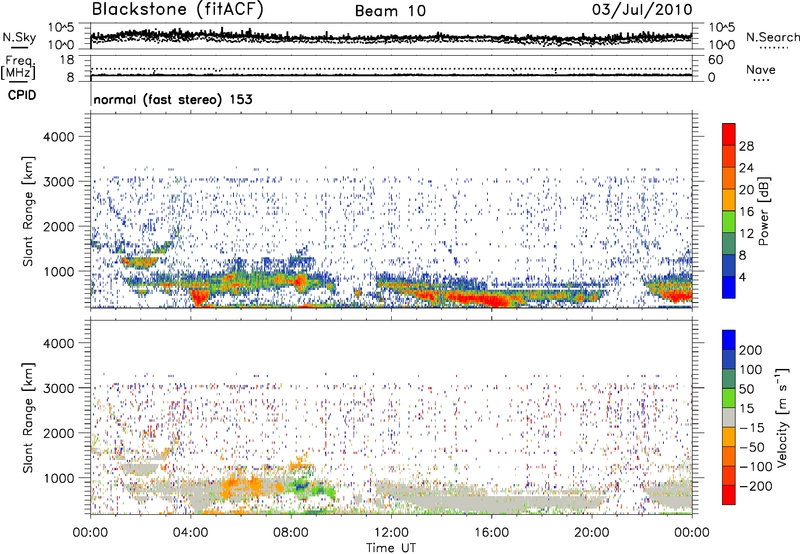Viewport: 800px width, 554px height.
Task: Click 'Slant Range [km]' label of power panel
Action: pos(28,211)
